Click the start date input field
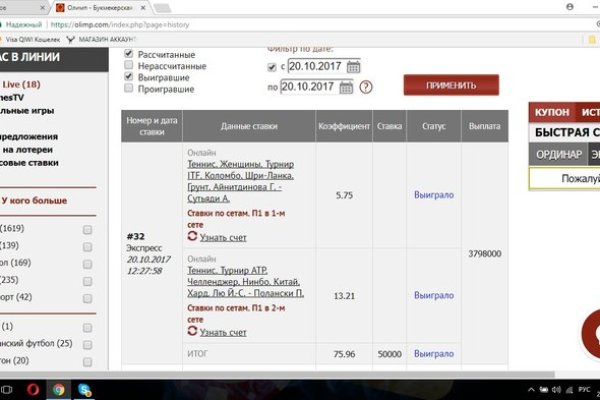Image resolution: width=600 pixels, height=400 pixels. click(311, 67)
